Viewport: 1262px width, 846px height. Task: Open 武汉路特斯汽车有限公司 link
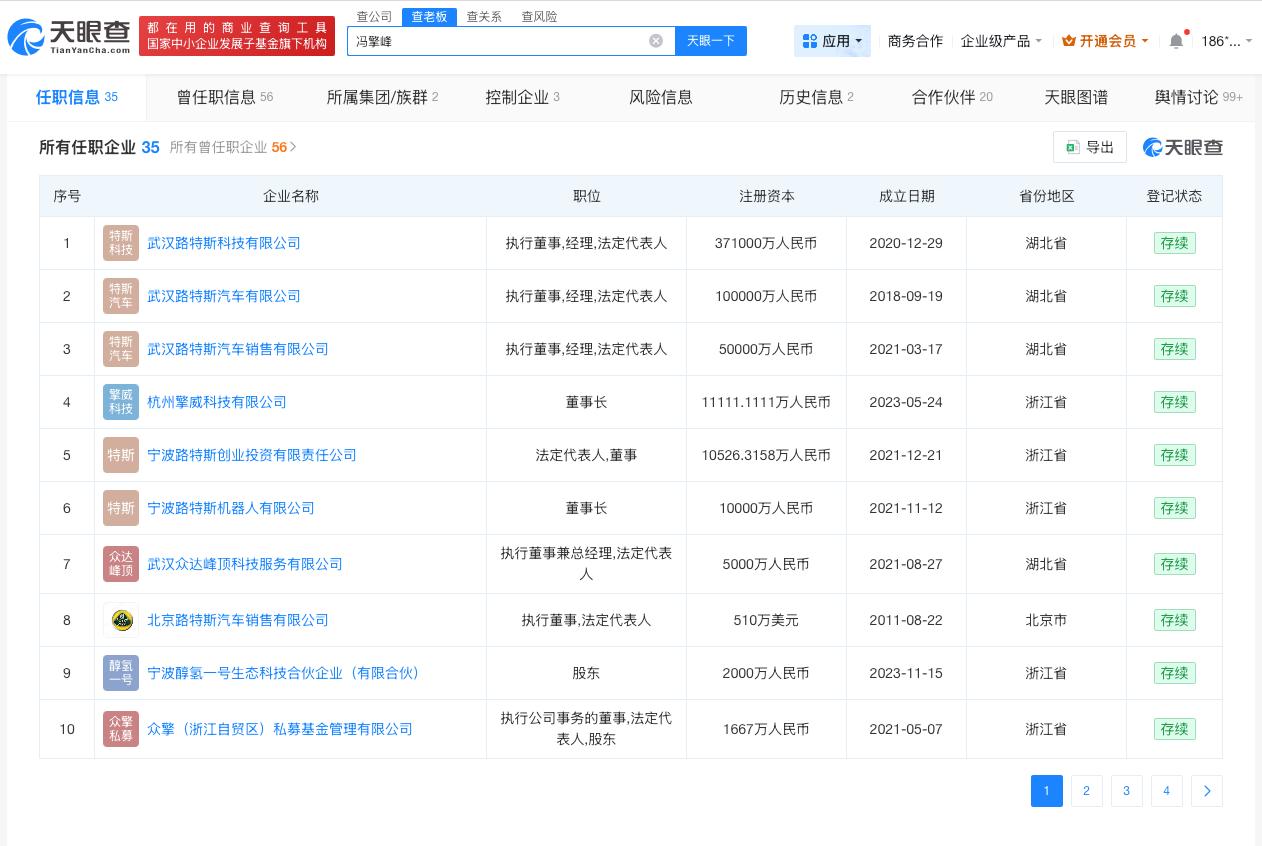coord(224,296)
